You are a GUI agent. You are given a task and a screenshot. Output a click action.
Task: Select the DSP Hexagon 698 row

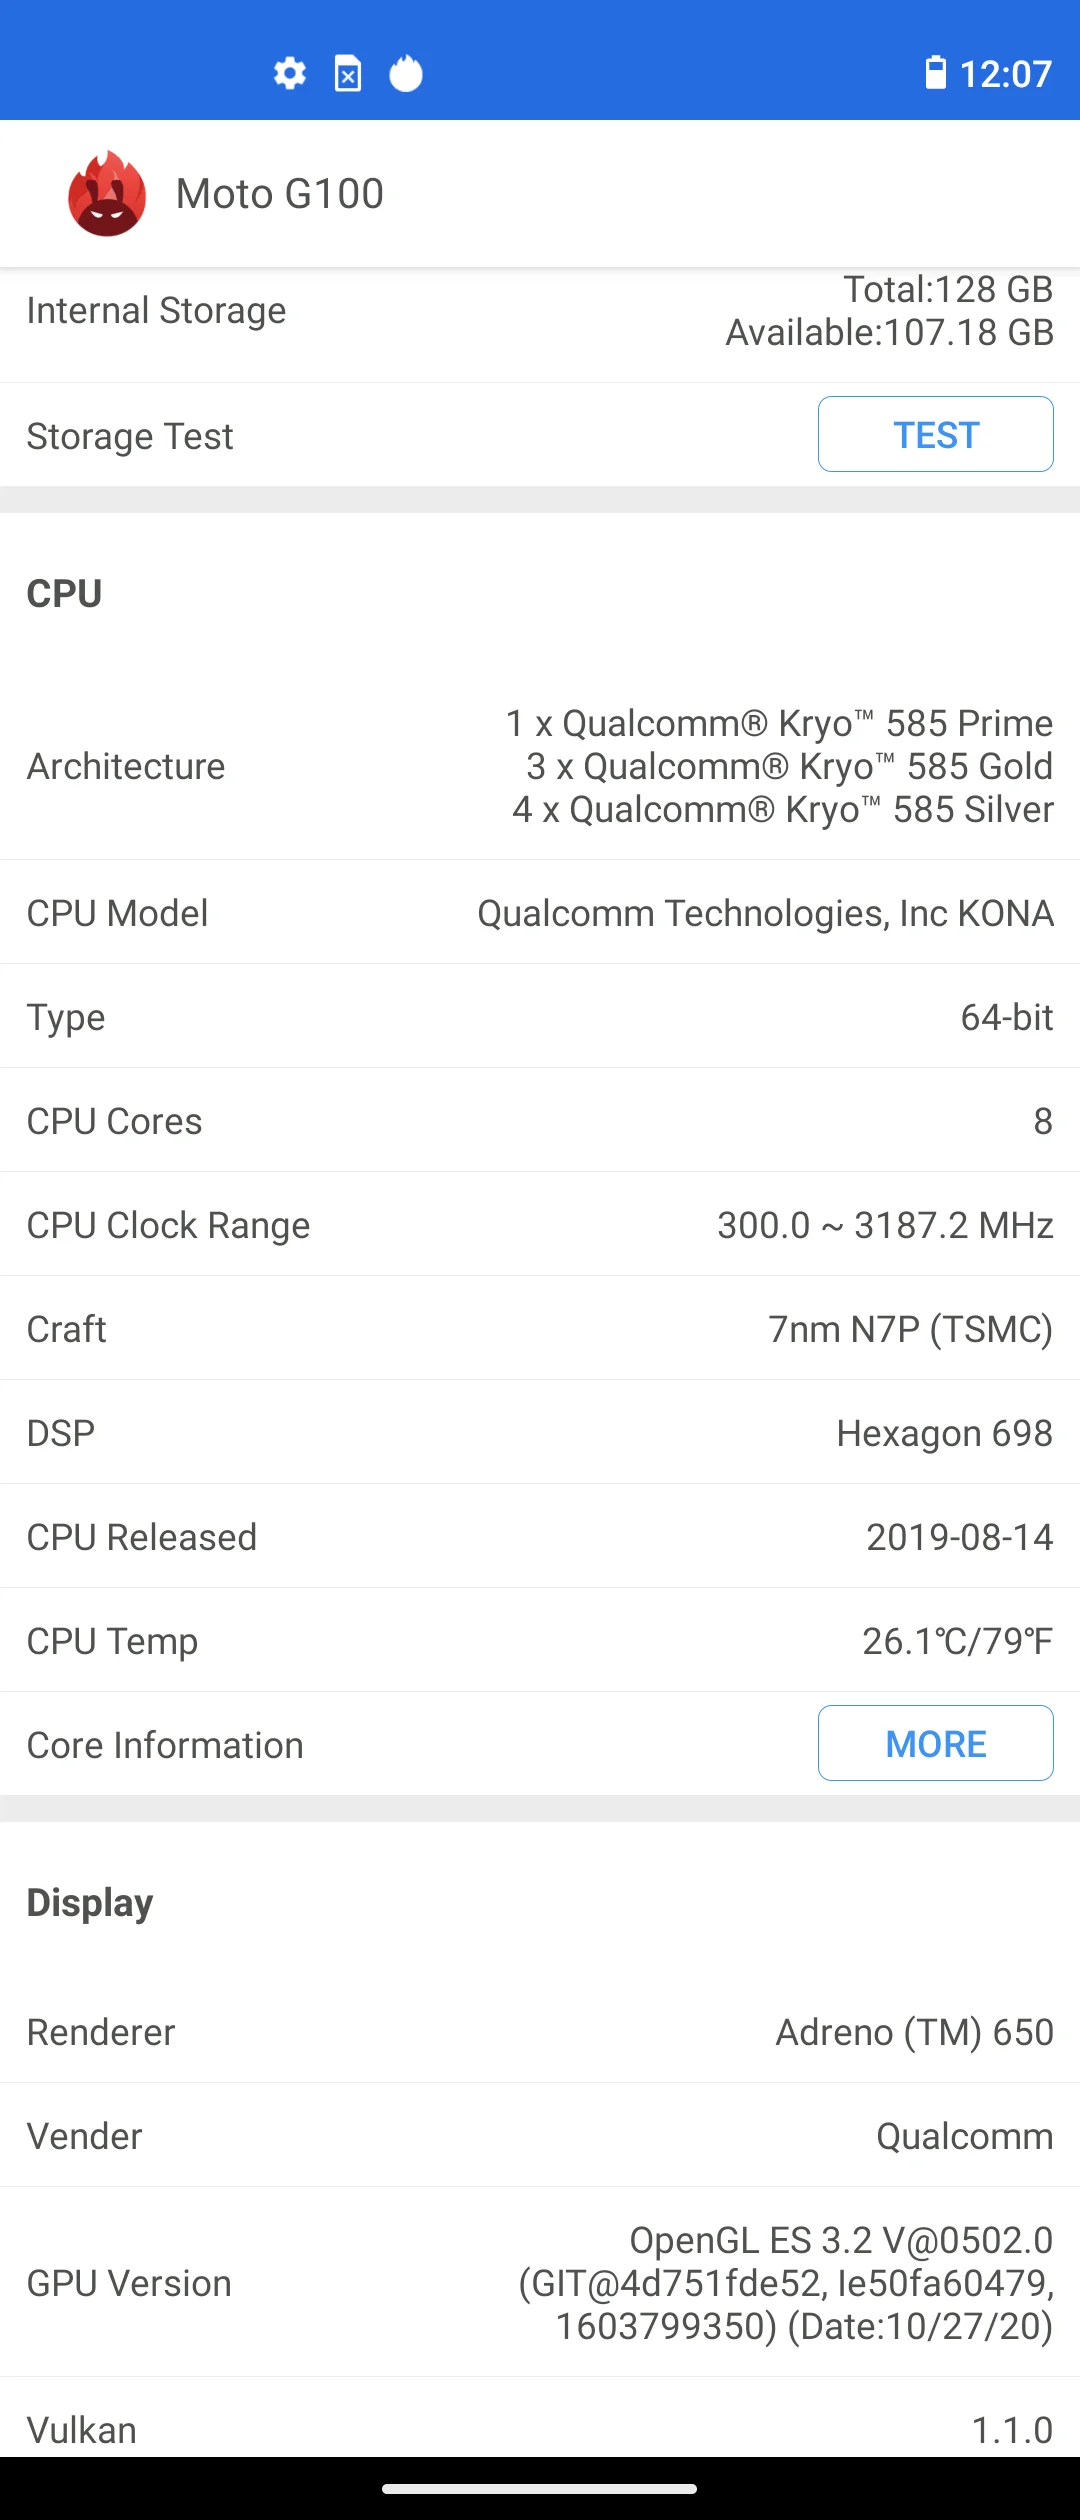tap(540, 1433)
